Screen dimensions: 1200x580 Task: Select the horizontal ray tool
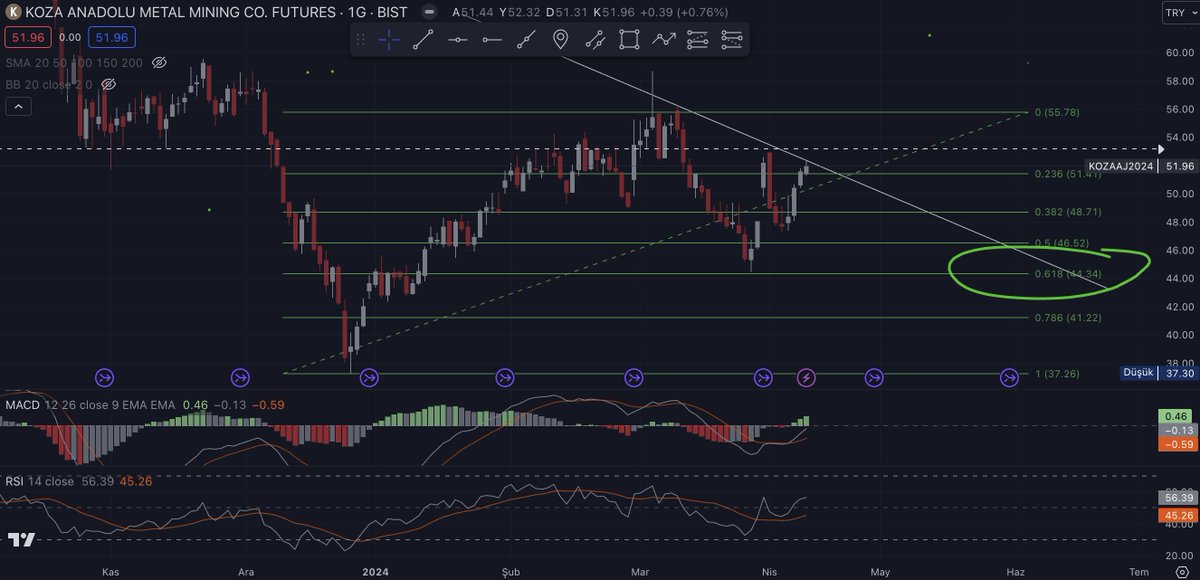tap(492, 39)
